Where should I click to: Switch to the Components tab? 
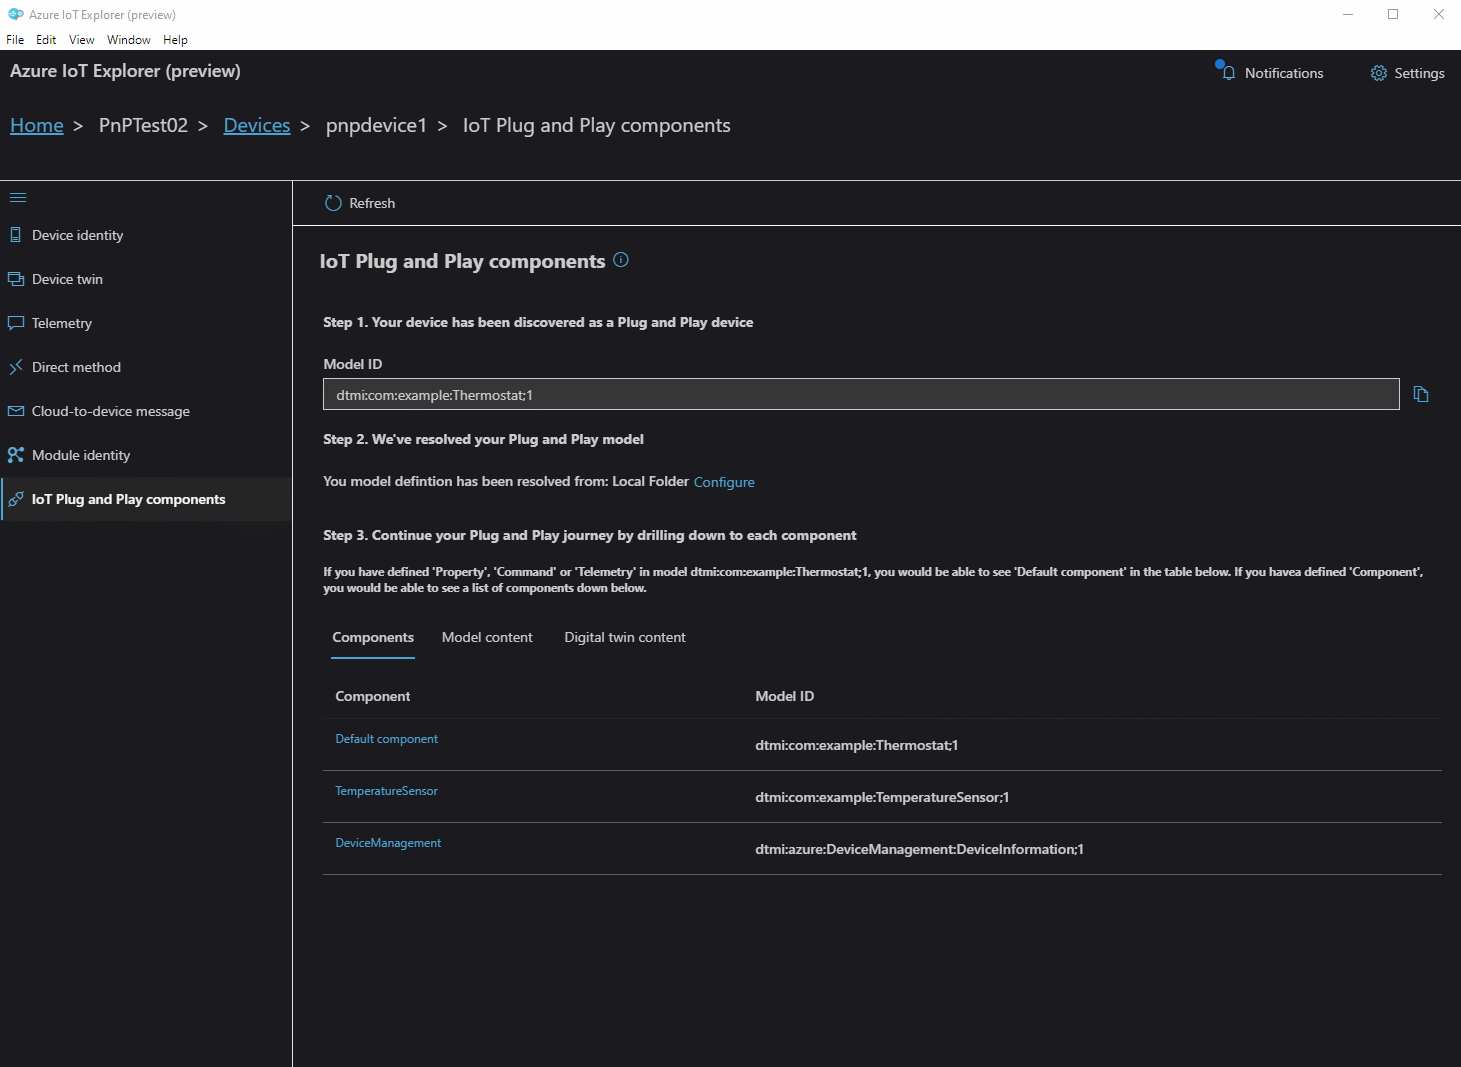(x=373, y=638)
